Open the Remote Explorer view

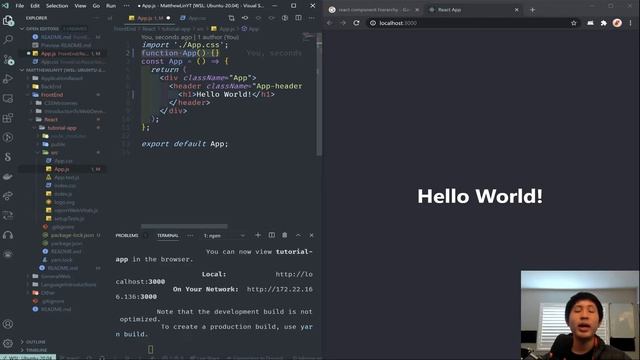[8, 98]
